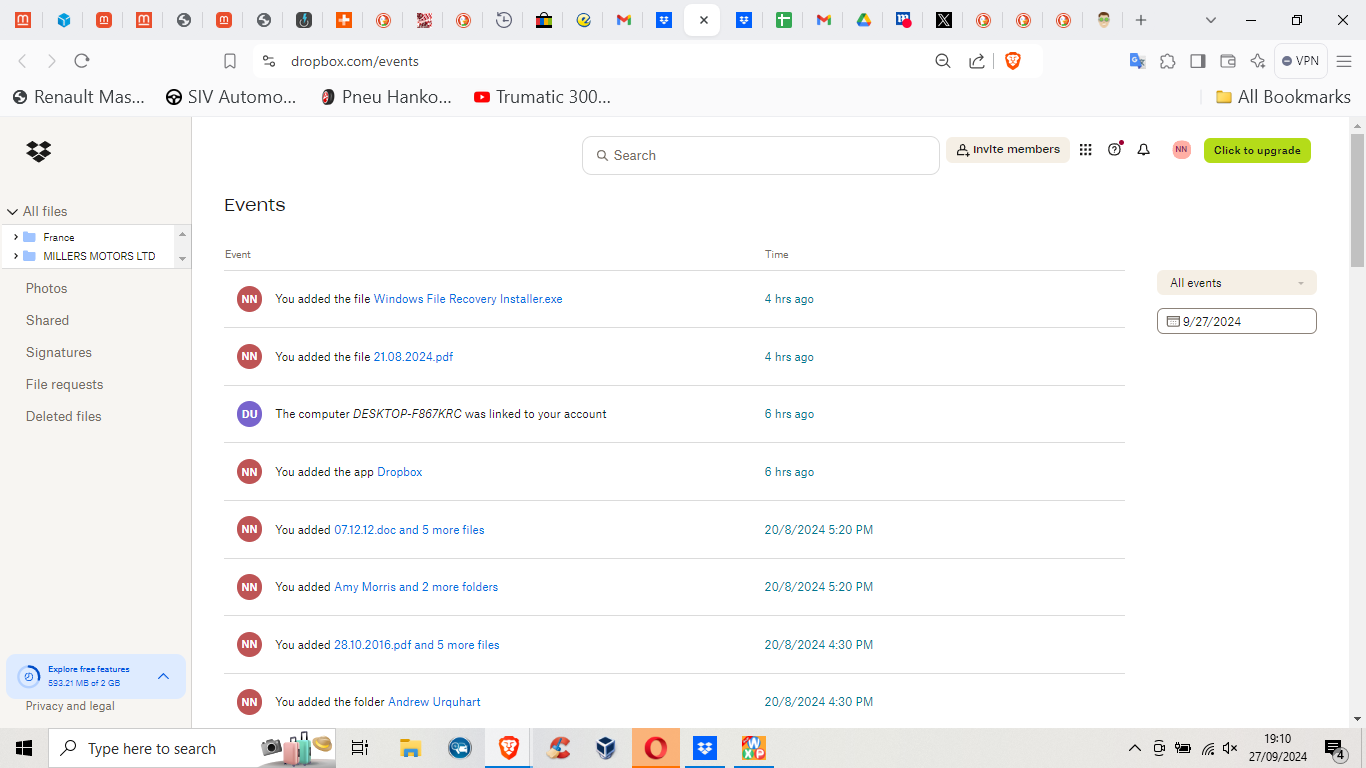Open the apps grid menu
Screen dimensions: 1366x768
(x=1085, y=150)
